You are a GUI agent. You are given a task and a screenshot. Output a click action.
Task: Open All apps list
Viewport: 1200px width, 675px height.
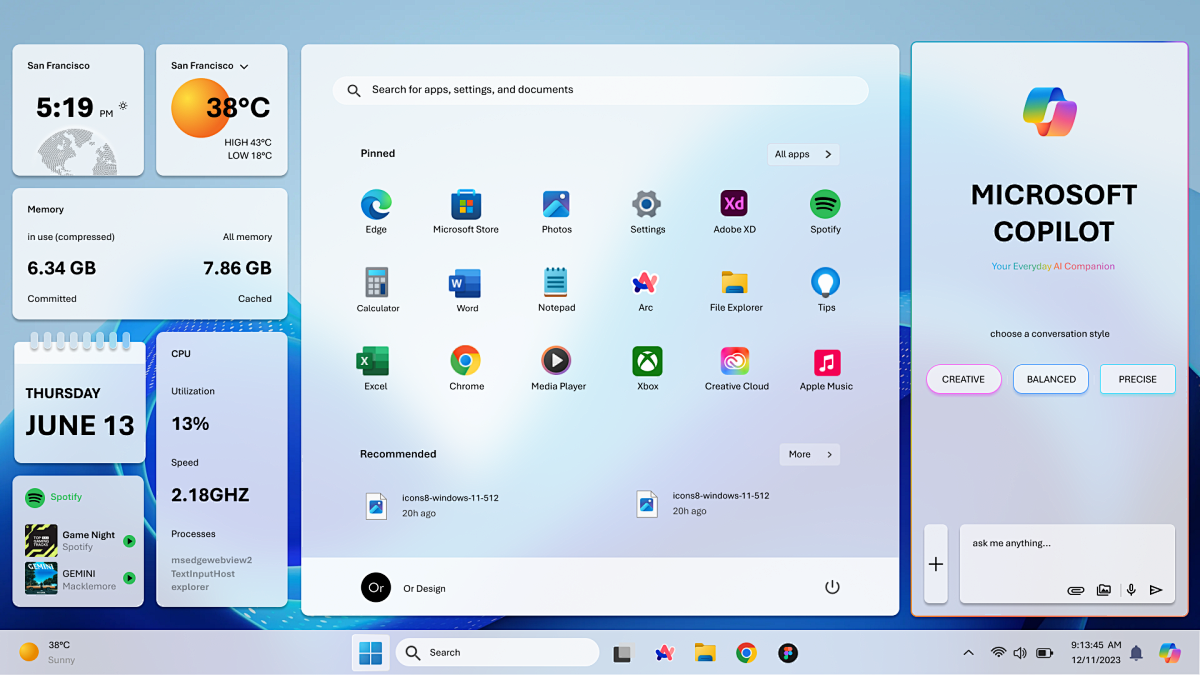tap(803, 154)
